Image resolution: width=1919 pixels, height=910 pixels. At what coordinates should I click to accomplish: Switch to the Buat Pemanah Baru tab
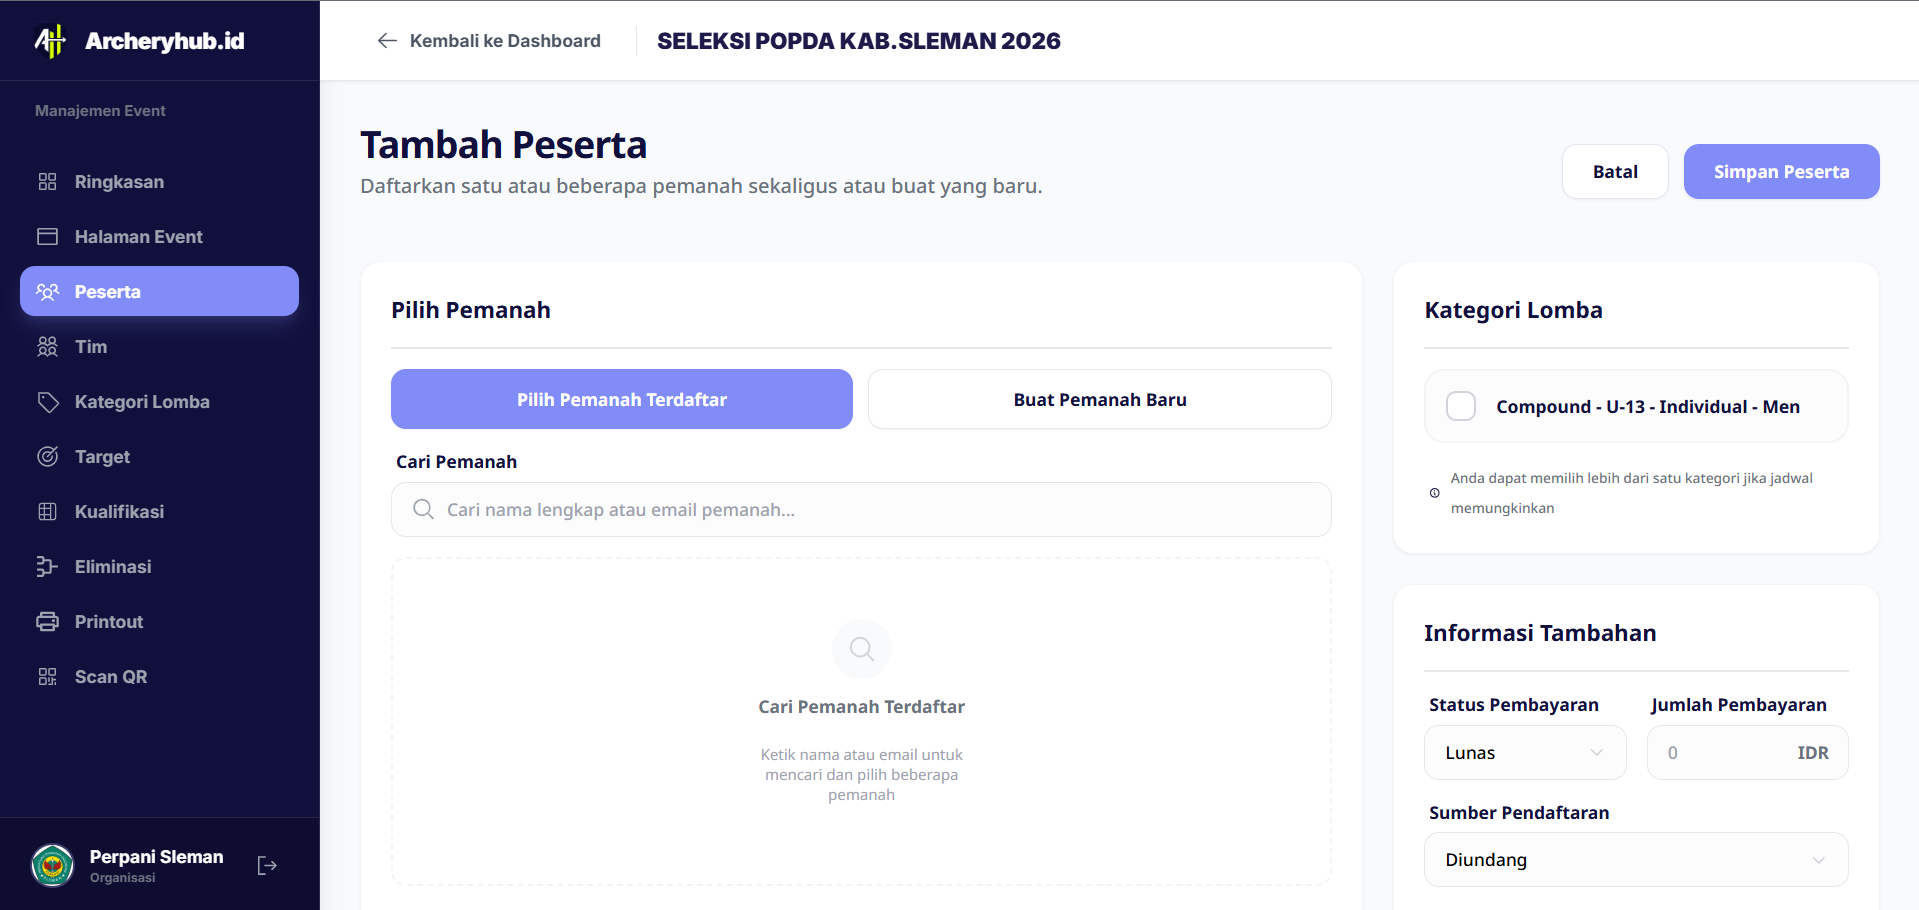(x=1099, y=399)
